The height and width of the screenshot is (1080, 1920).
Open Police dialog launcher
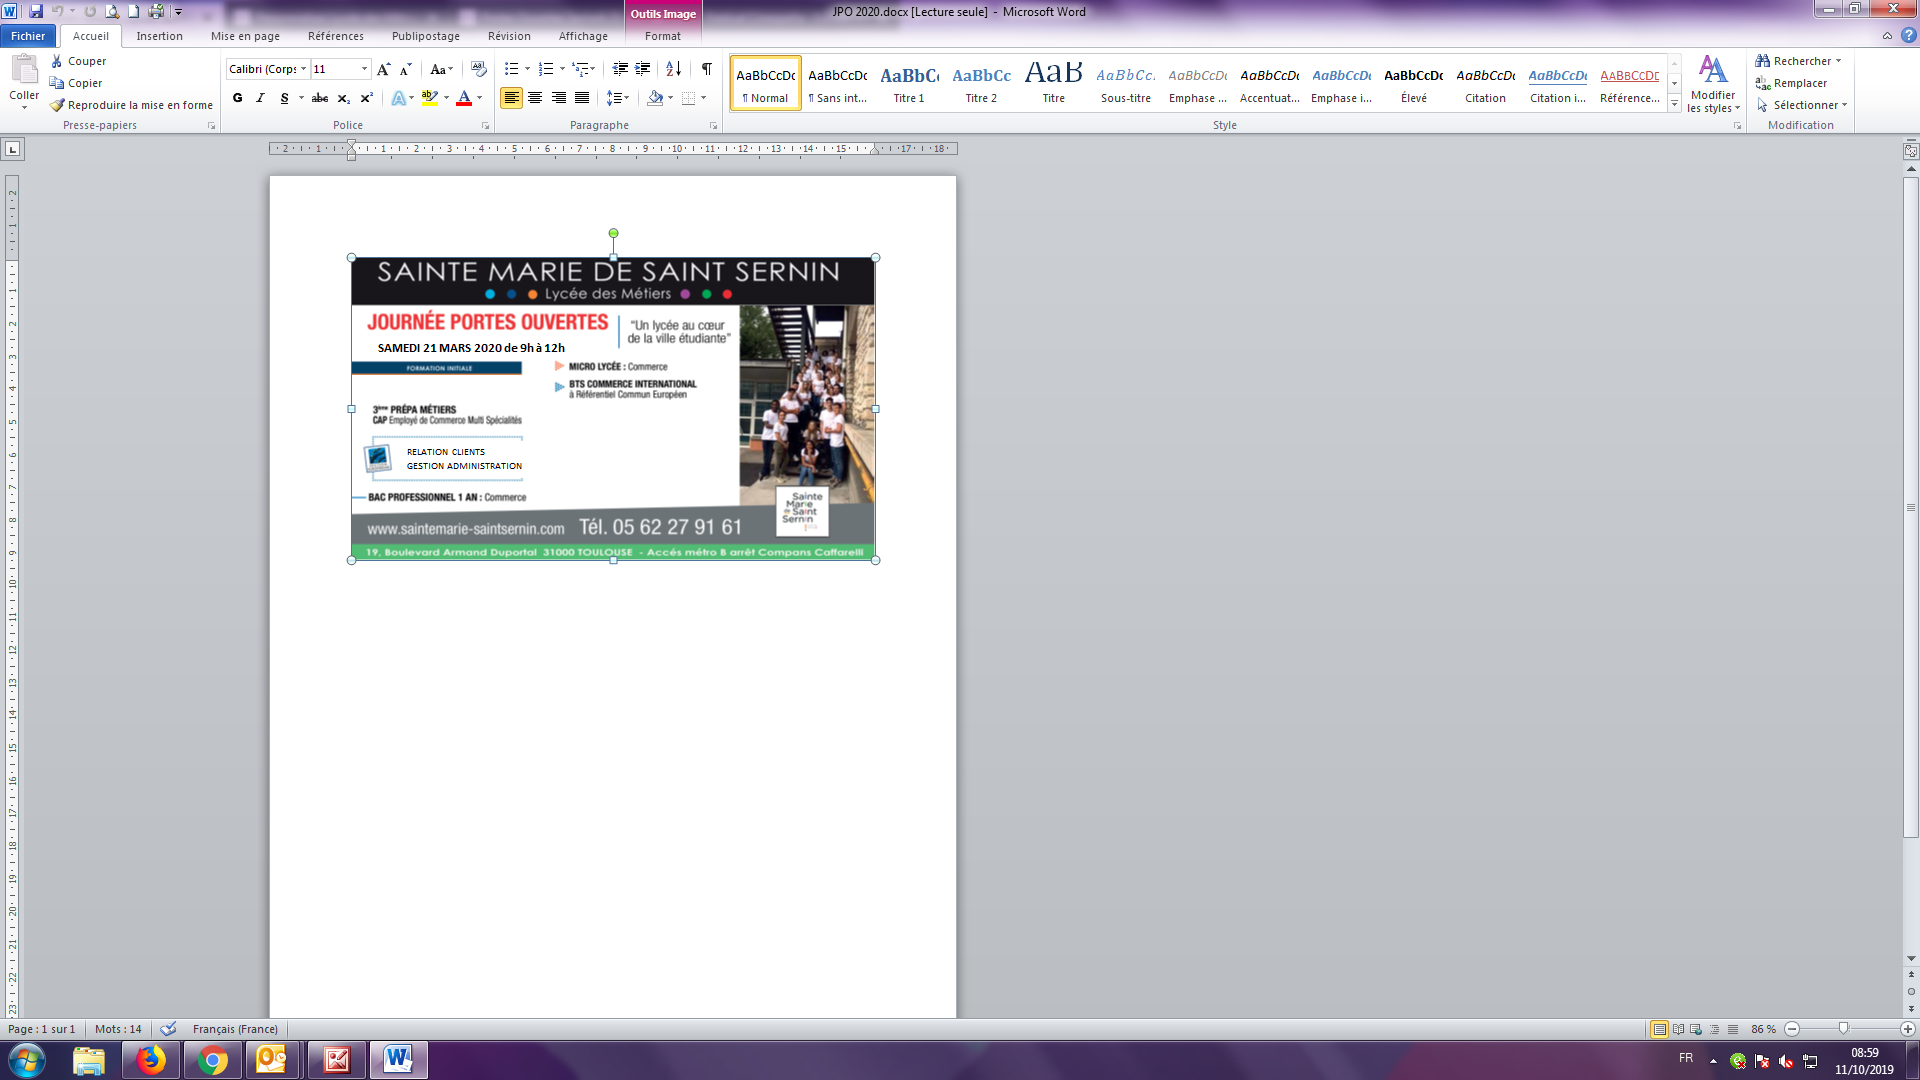coord(485,126)
